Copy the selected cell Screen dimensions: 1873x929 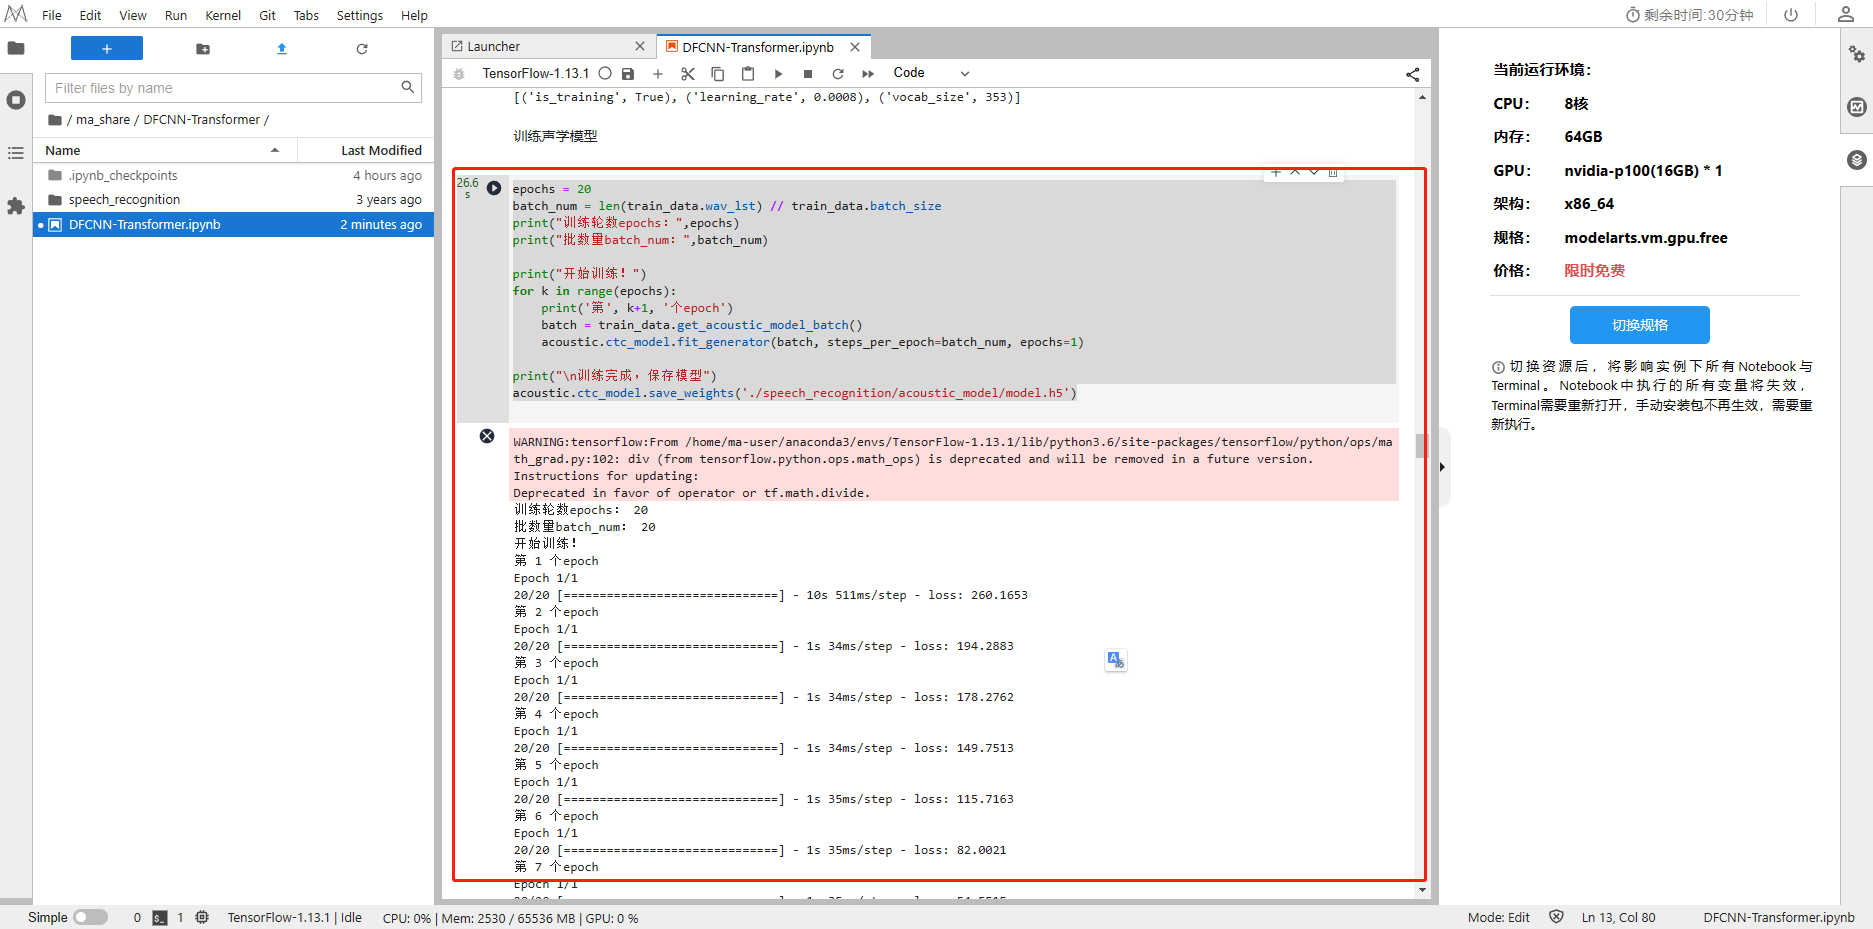click(x=718, y=74)
